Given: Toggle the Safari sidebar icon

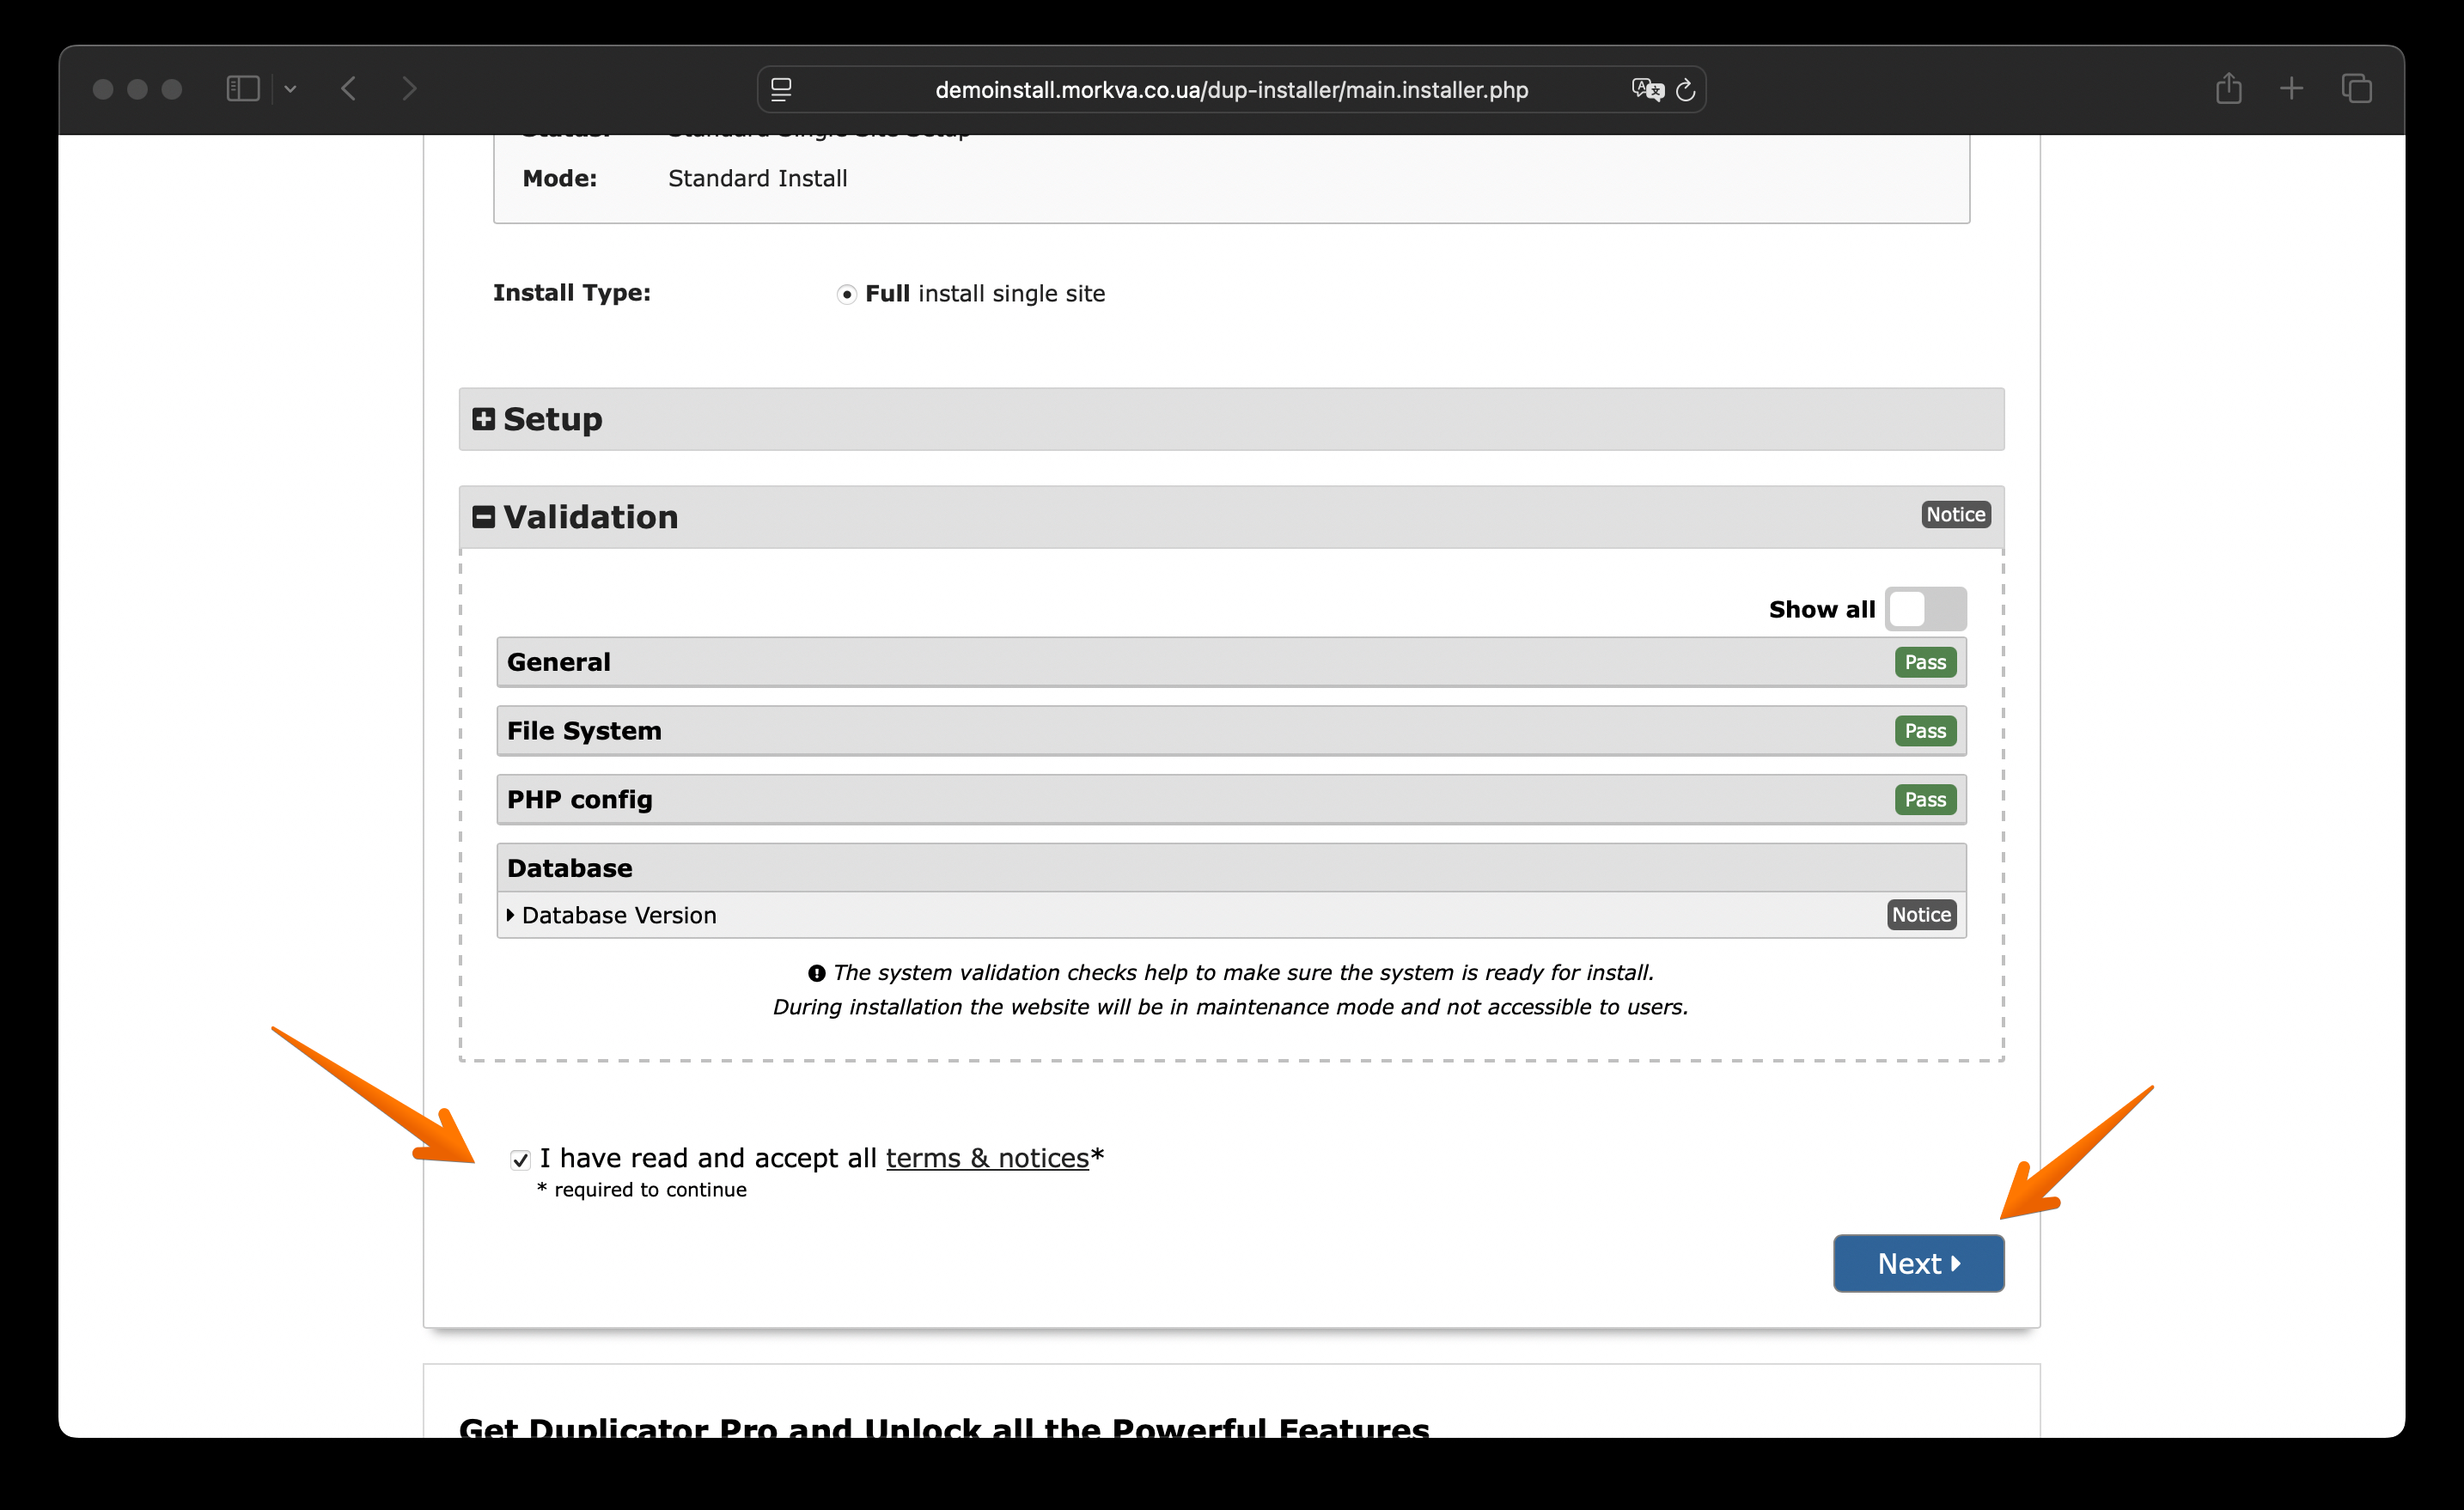Looking at the screenshot, I should pos(242,89).
